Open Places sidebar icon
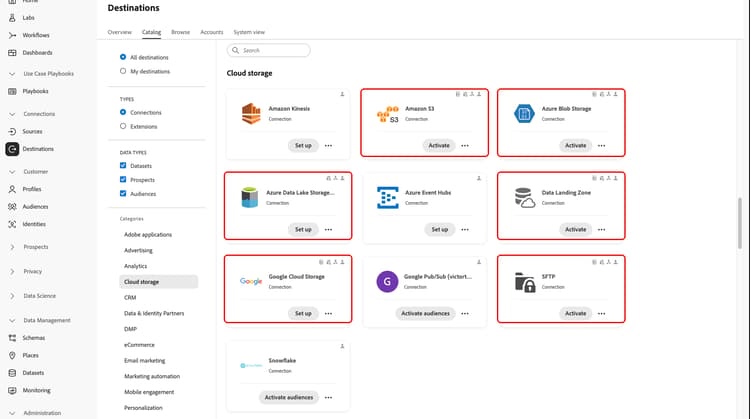750x419 pixels. tap(12, 355)
